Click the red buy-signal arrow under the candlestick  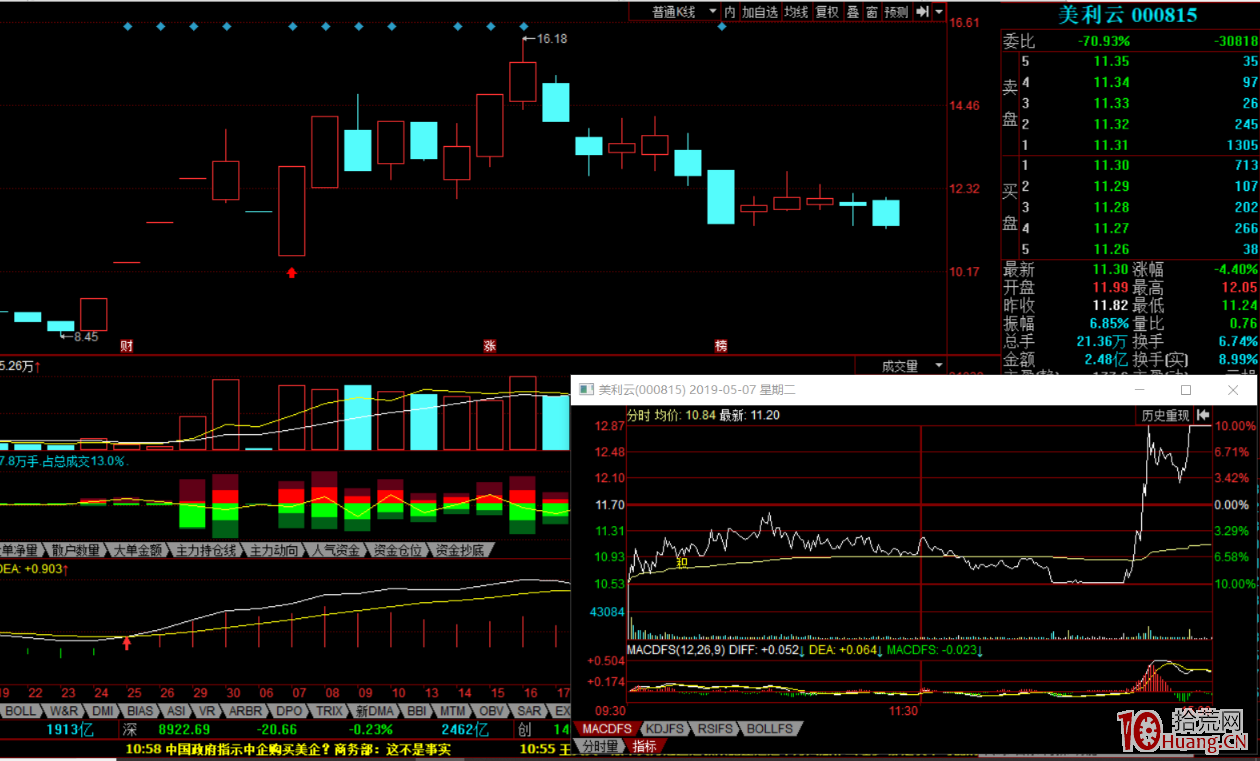click(291, 271)
